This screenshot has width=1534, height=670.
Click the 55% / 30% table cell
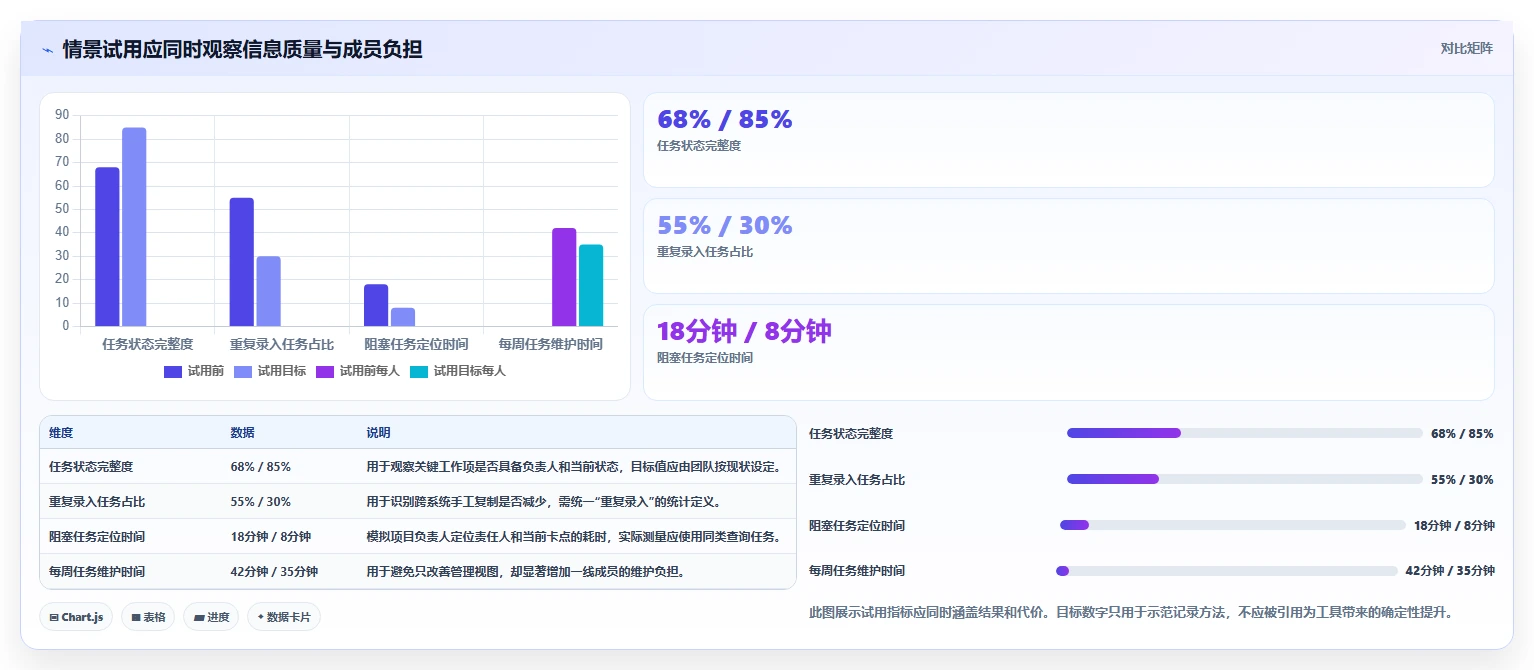click(261, 502)
